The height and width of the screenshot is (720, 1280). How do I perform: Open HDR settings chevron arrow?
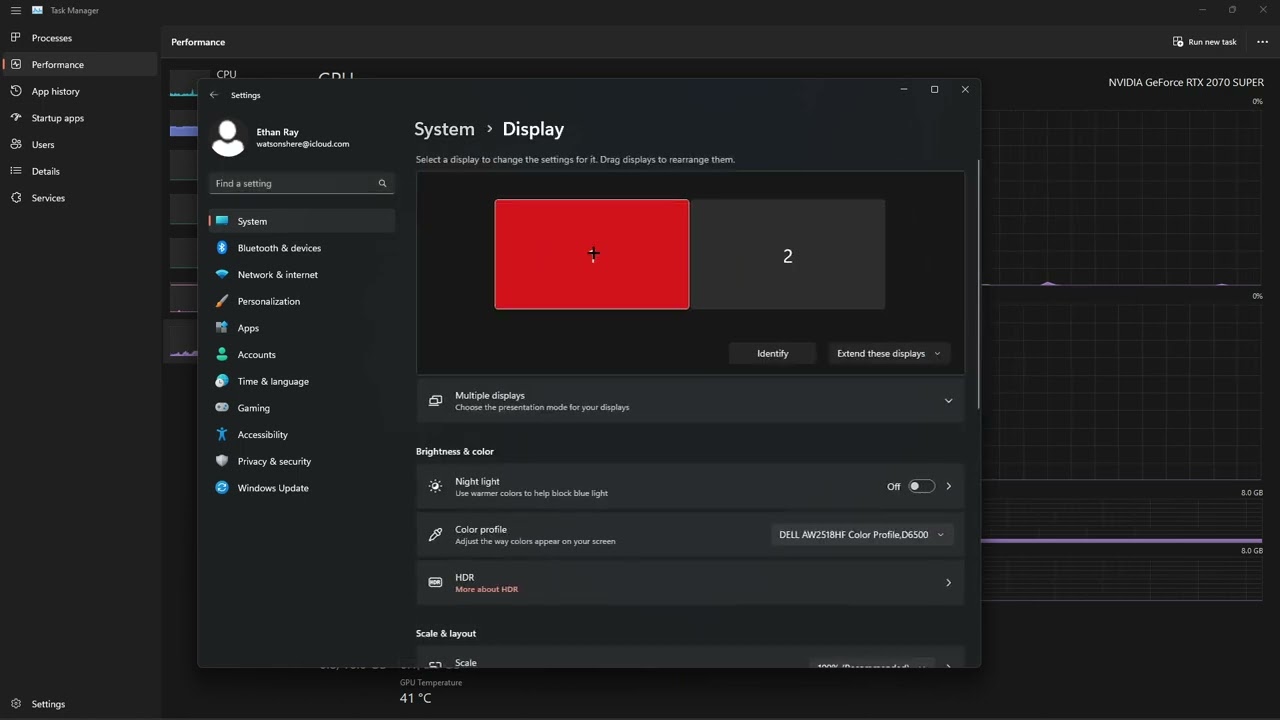pos(948,582)
